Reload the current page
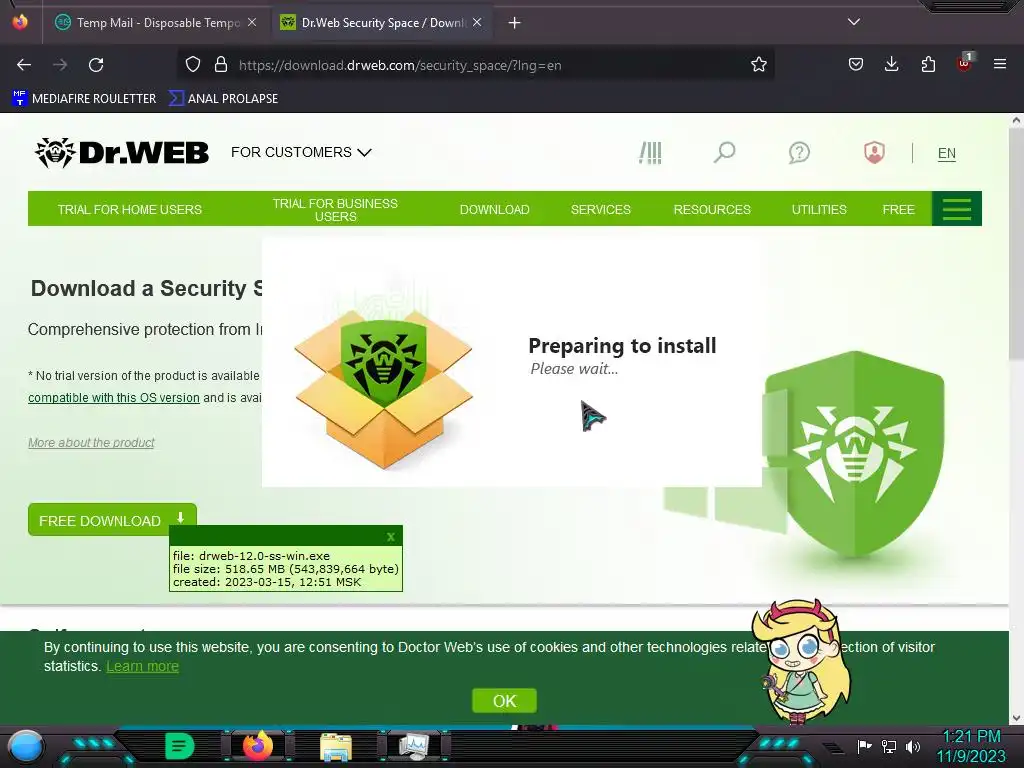 (96, 65)
